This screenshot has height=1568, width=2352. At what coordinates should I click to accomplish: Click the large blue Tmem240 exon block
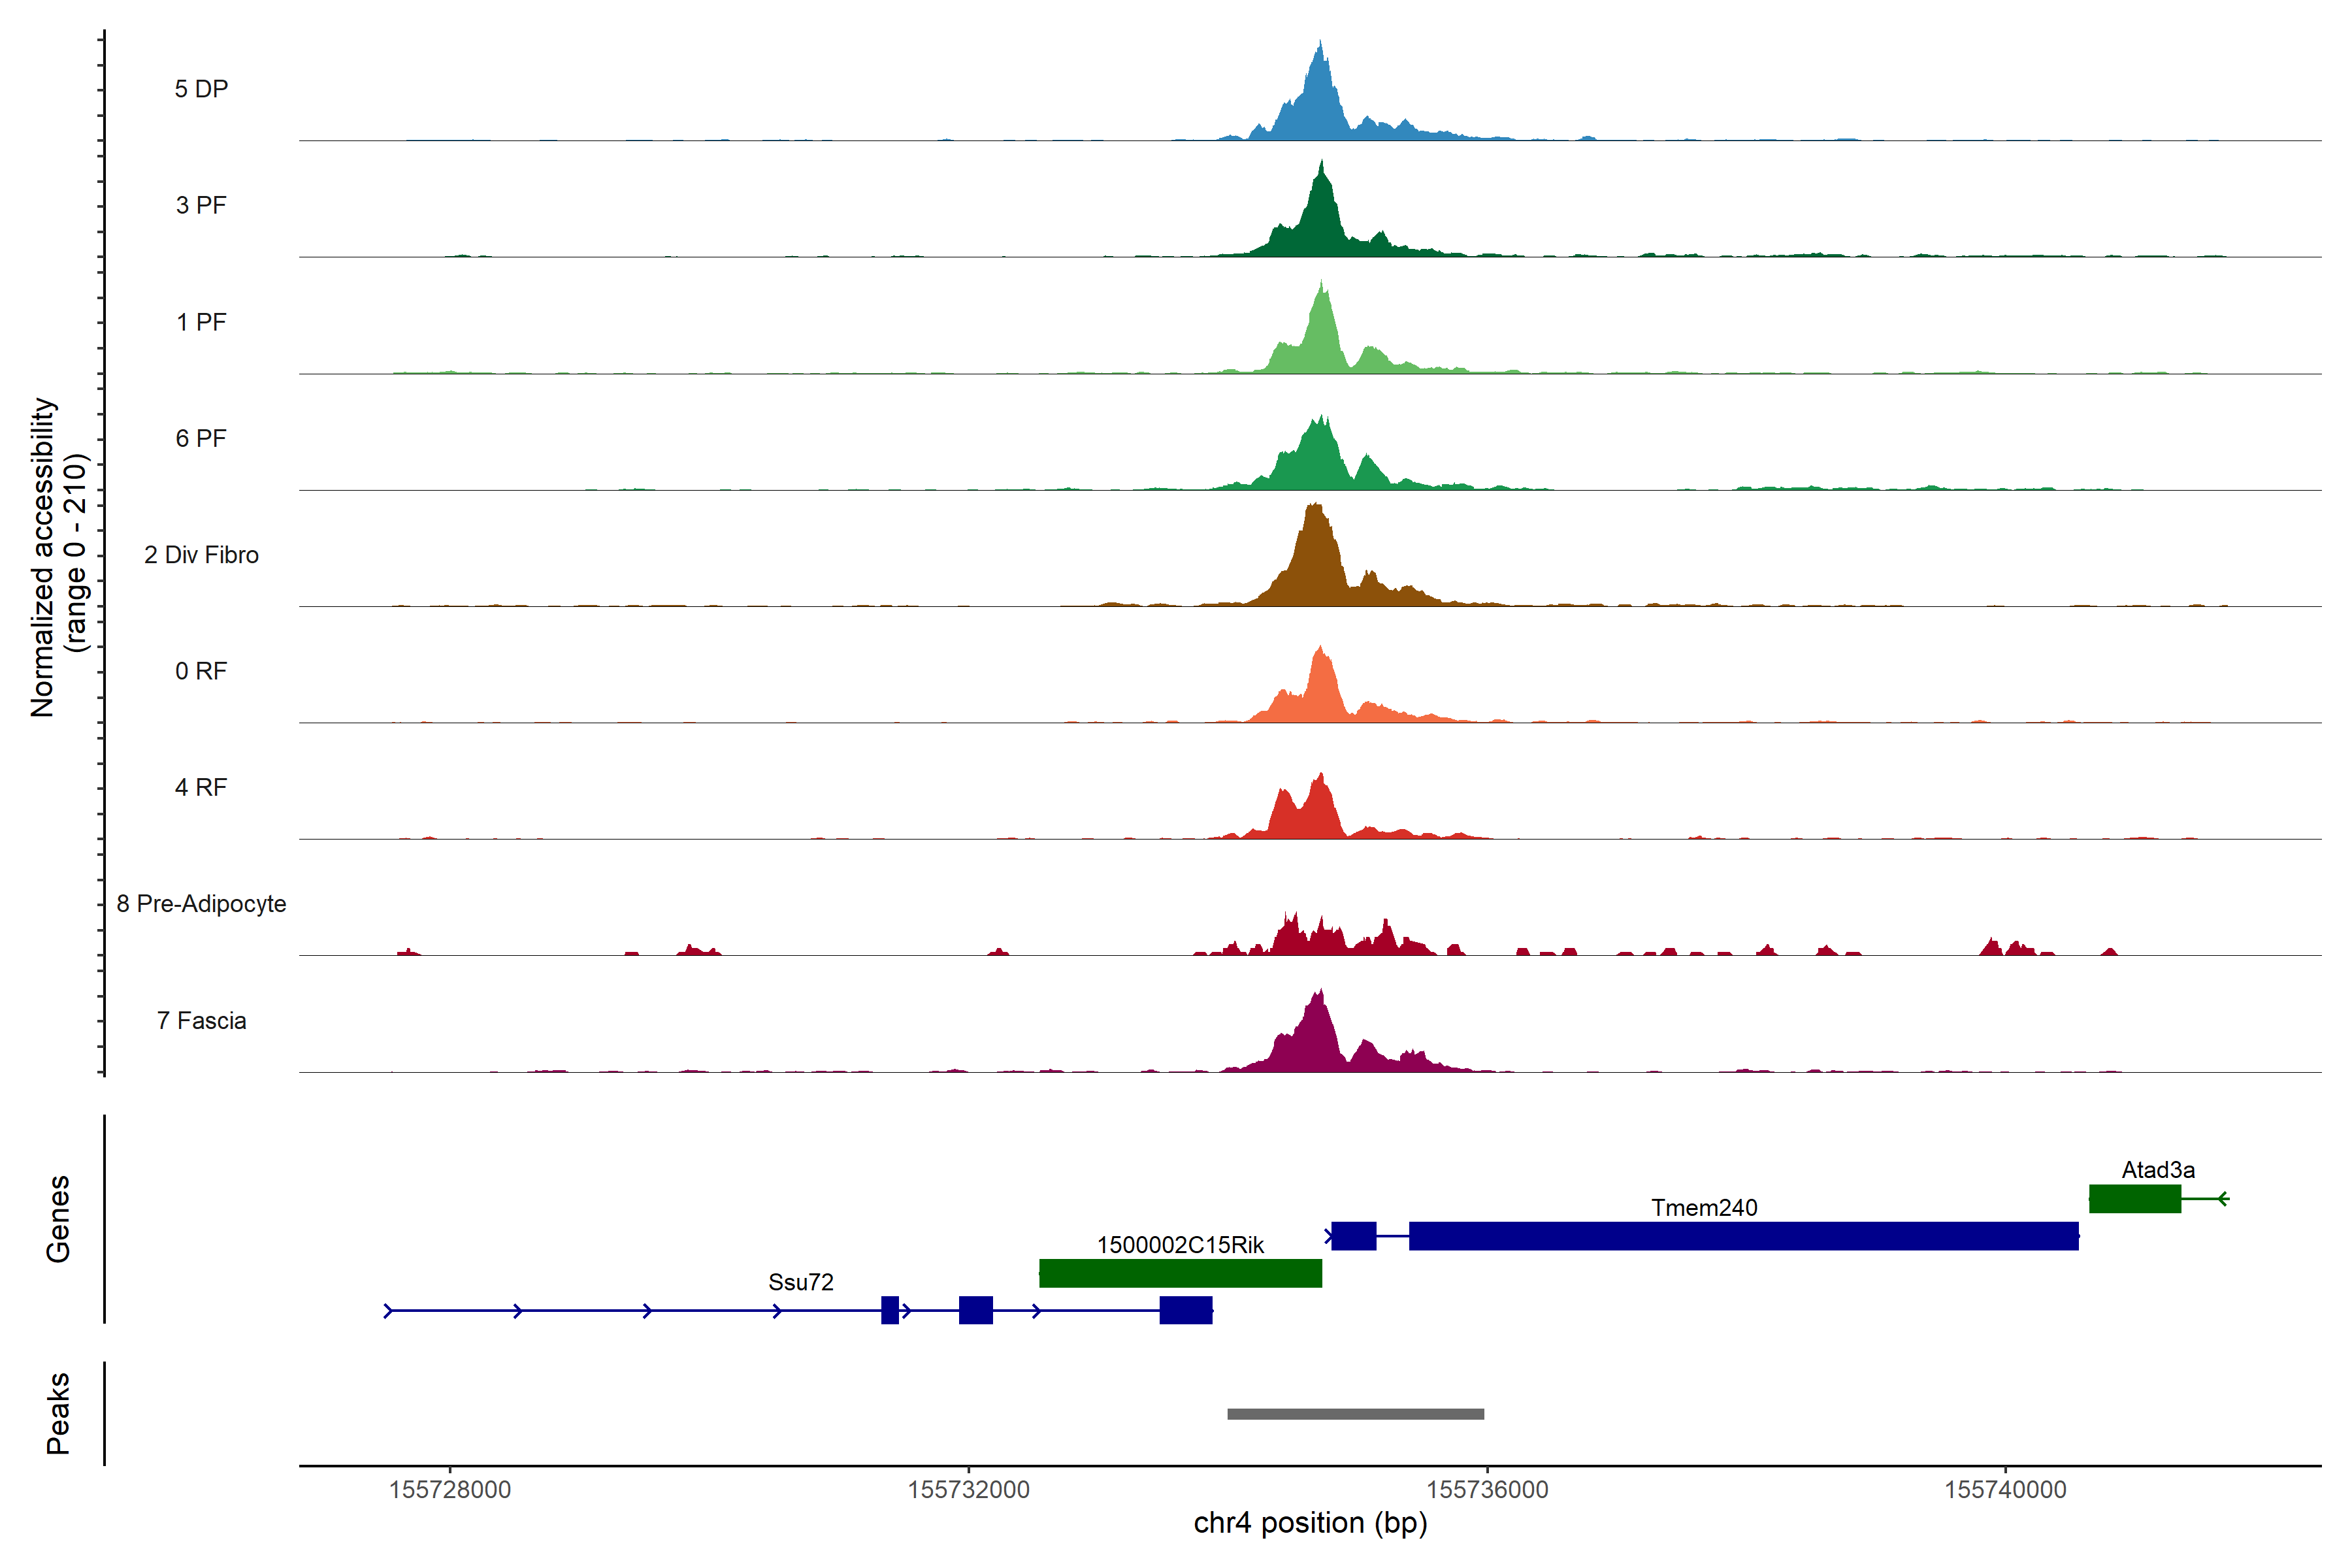point(1743,1236)
